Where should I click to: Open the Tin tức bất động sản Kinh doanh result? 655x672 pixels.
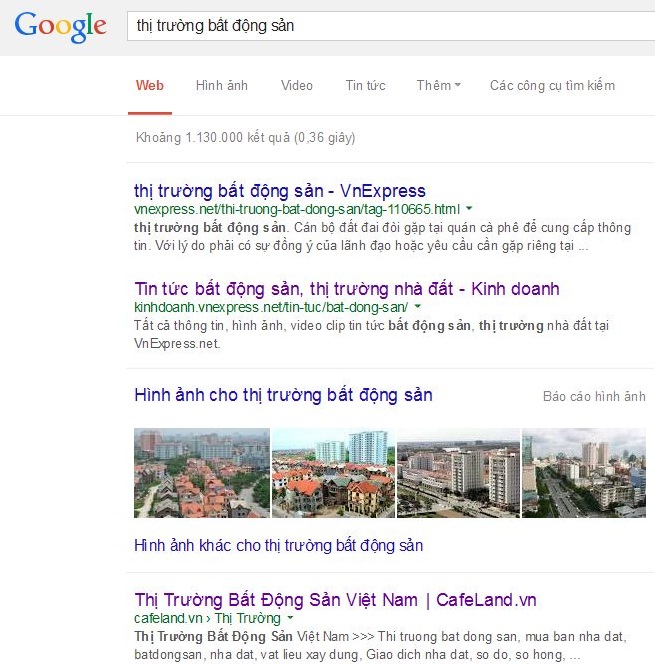(x=347, y=289)
